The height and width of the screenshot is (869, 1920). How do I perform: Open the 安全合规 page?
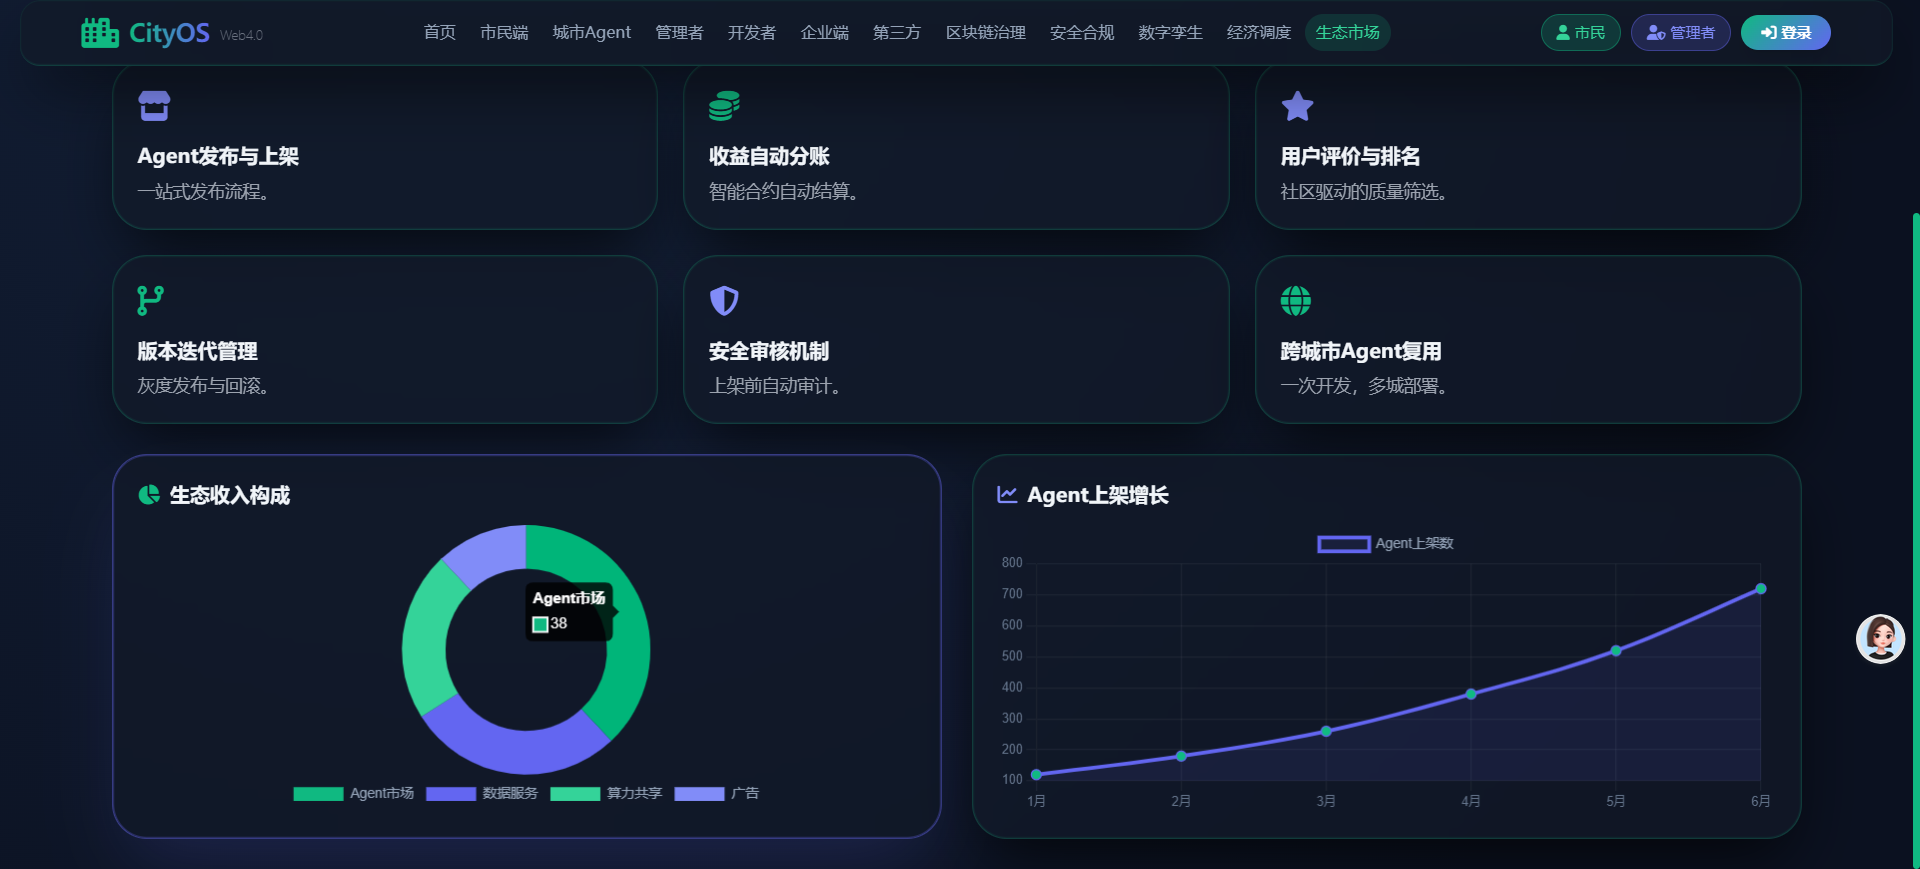(x=1082, y=33)
